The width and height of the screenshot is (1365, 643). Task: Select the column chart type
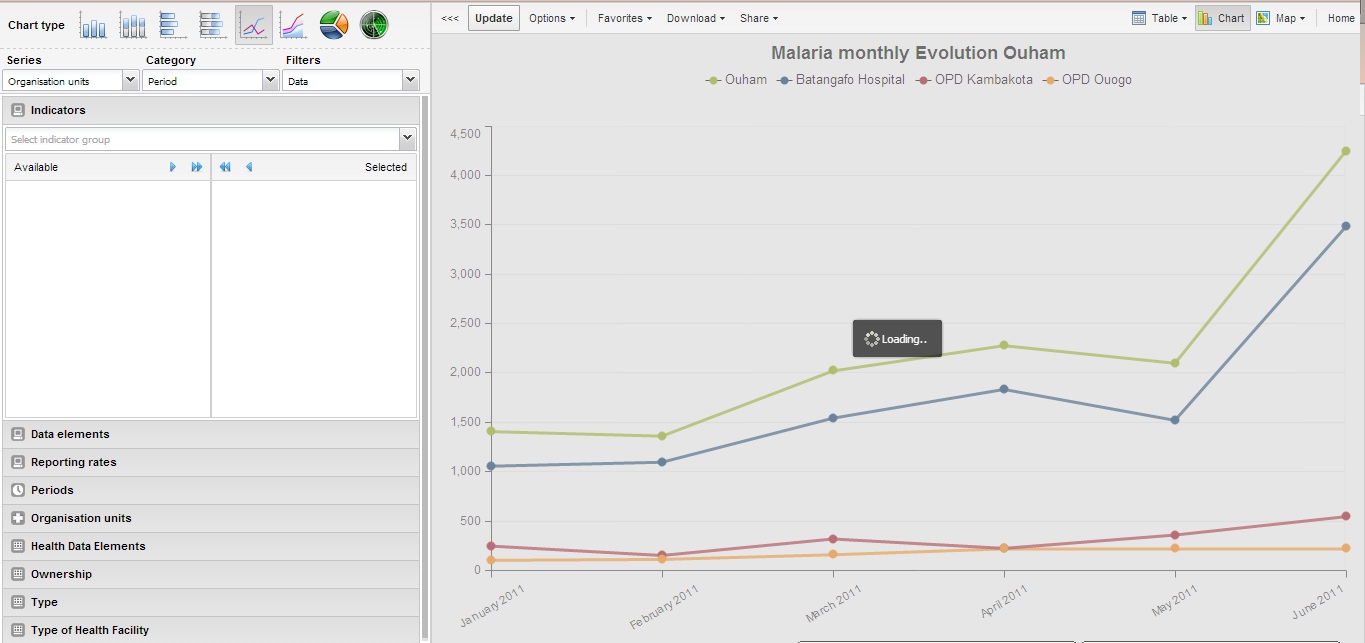93,25
